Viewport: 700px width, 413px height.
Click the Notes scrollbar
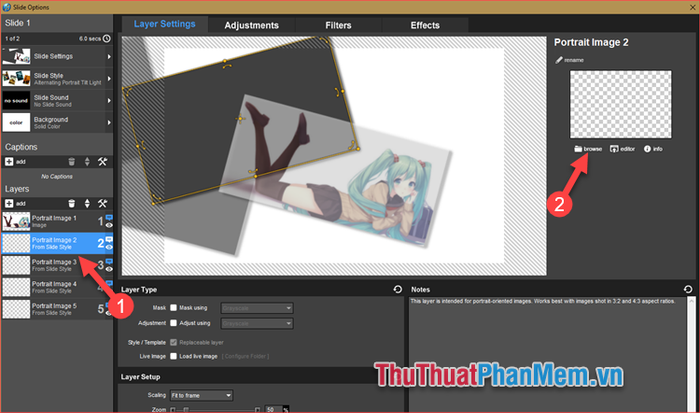[x=691, y=355]
